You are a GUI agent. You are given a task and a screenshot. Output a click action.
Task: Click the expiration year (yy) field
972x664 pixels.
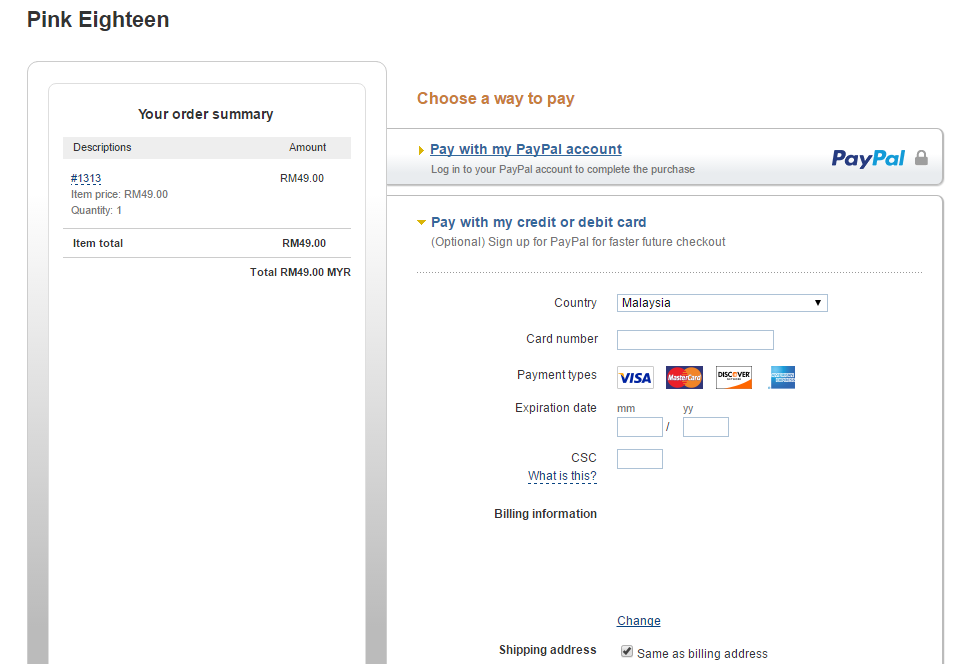point(705,427)
